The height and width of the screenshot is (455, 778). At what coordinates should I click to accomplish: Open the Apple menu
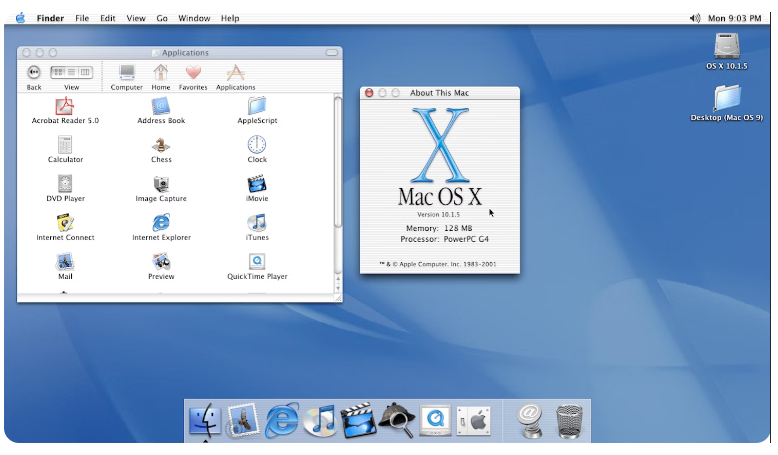pos(20,18)
